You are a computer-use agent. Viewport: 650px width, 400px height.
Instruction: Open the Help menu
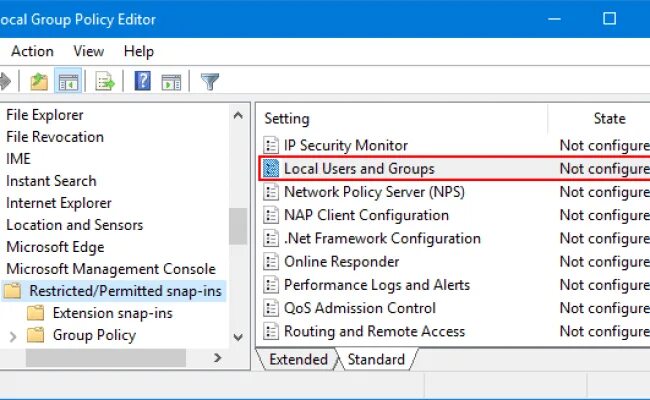pyautogui.click(x=139, y=51)
